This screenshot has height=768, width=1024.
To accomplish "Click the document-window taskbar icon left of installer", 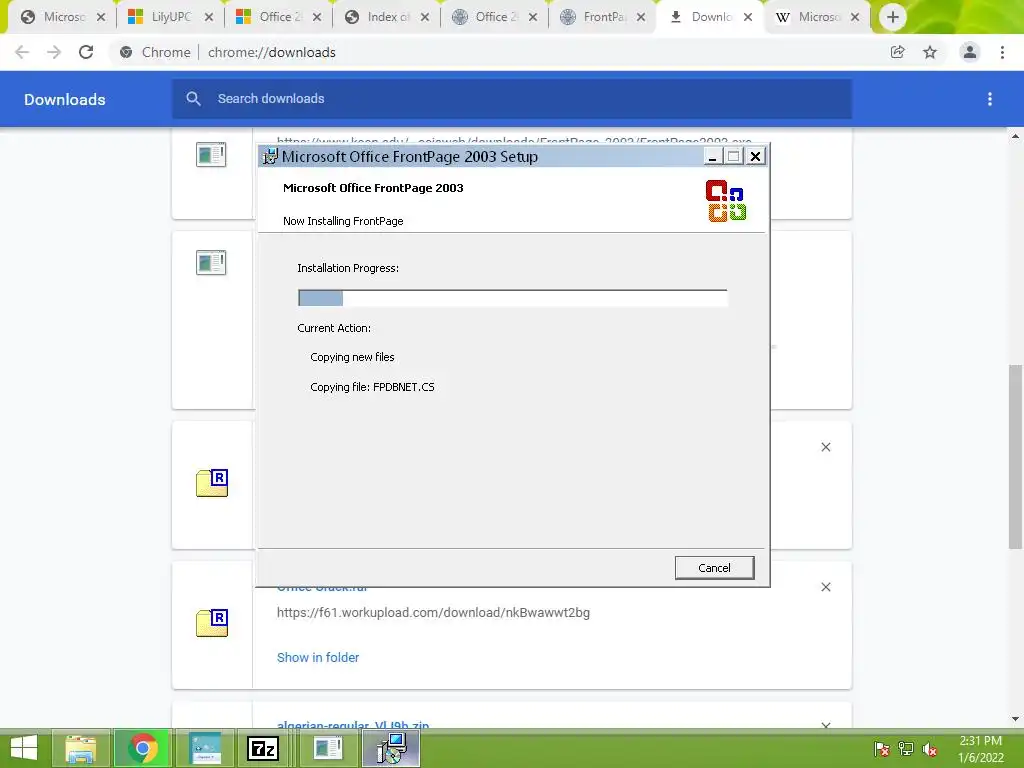I will tap(328, 748).
